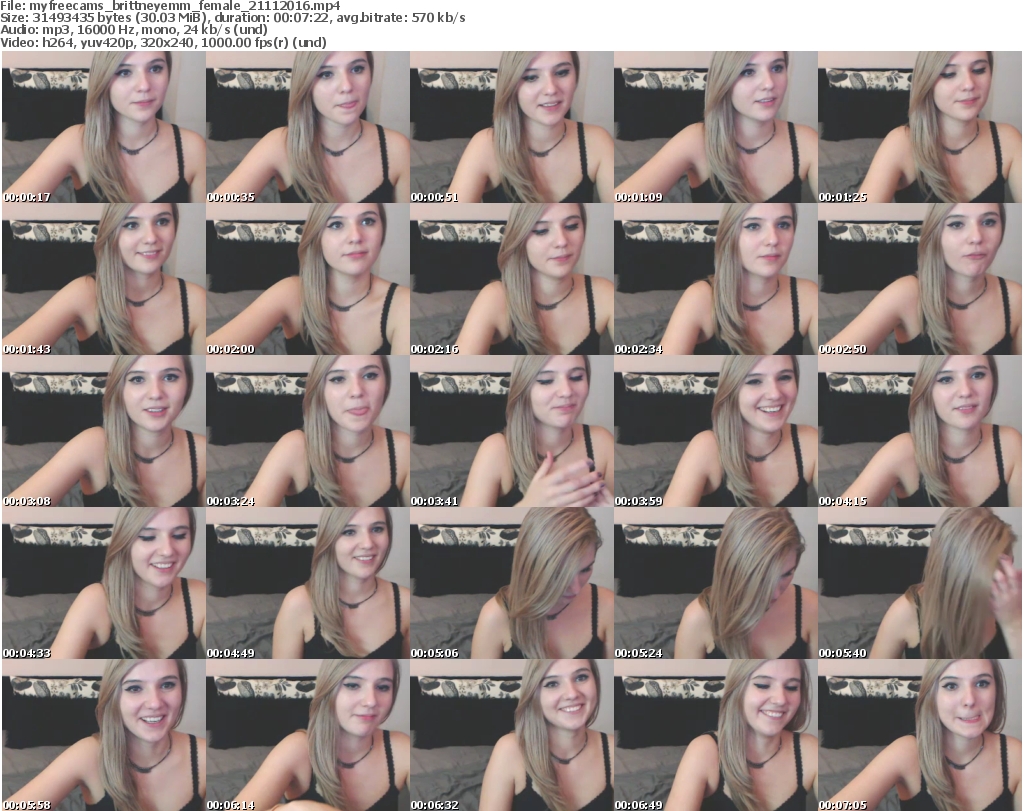Click the Audio mp3 info line
This screenshot has height=811, width=1024.
(x=134, y=30)
